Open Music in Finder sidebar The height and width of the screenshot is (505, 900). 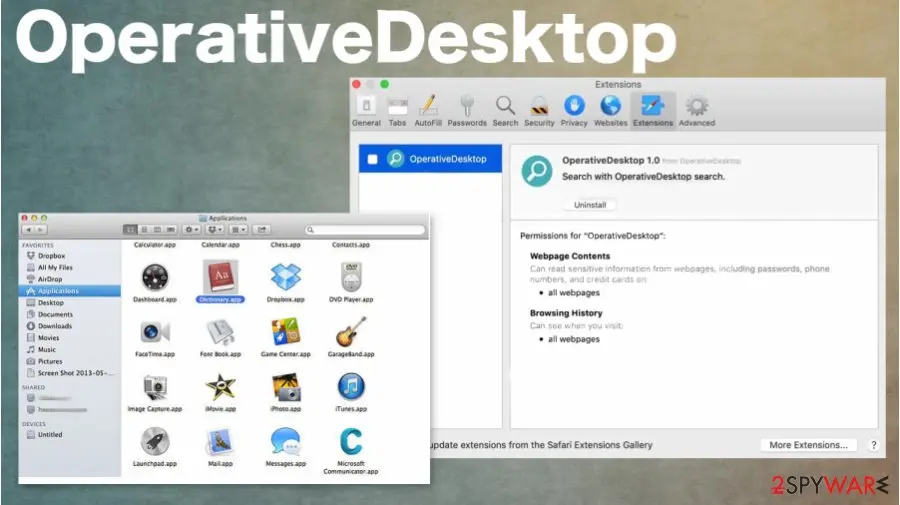tap(46, 349)
